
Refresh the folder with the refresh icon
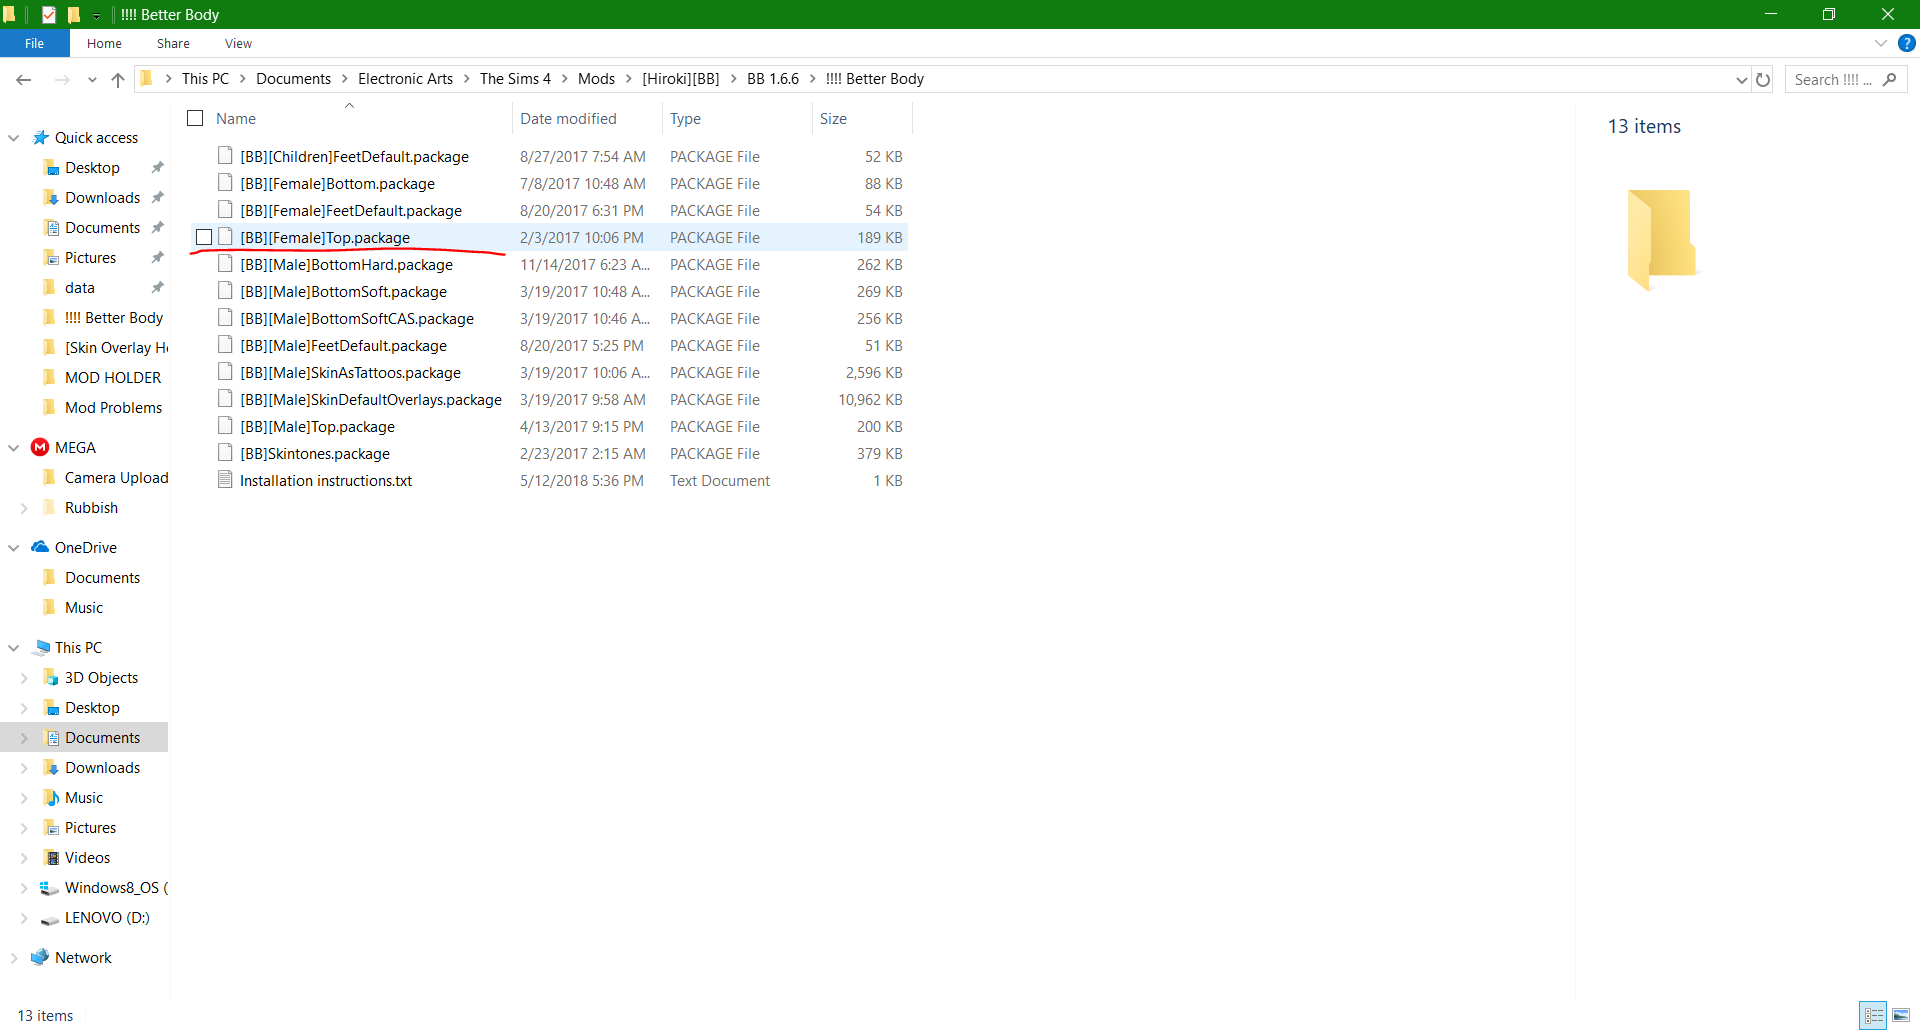1763,79
